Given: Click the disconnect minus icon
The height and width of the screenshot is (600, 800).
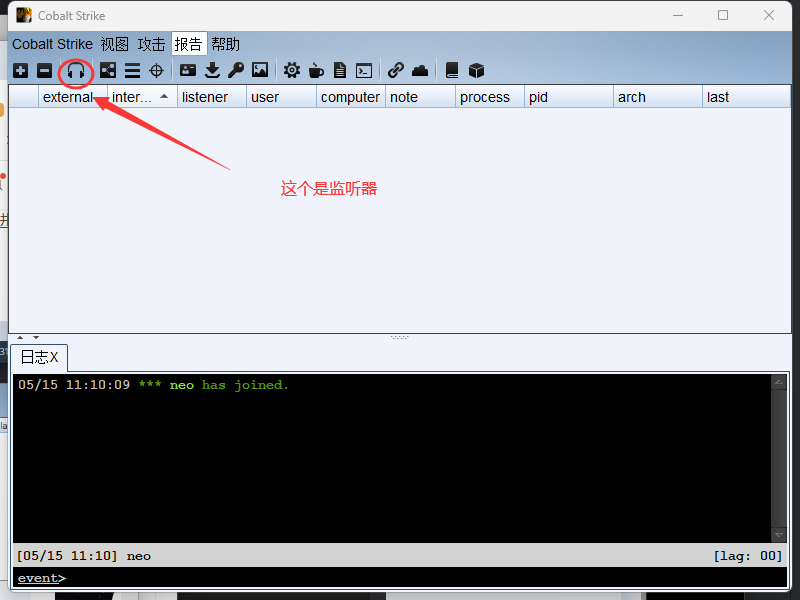Looking at the screenshot, I should (44, 70).
